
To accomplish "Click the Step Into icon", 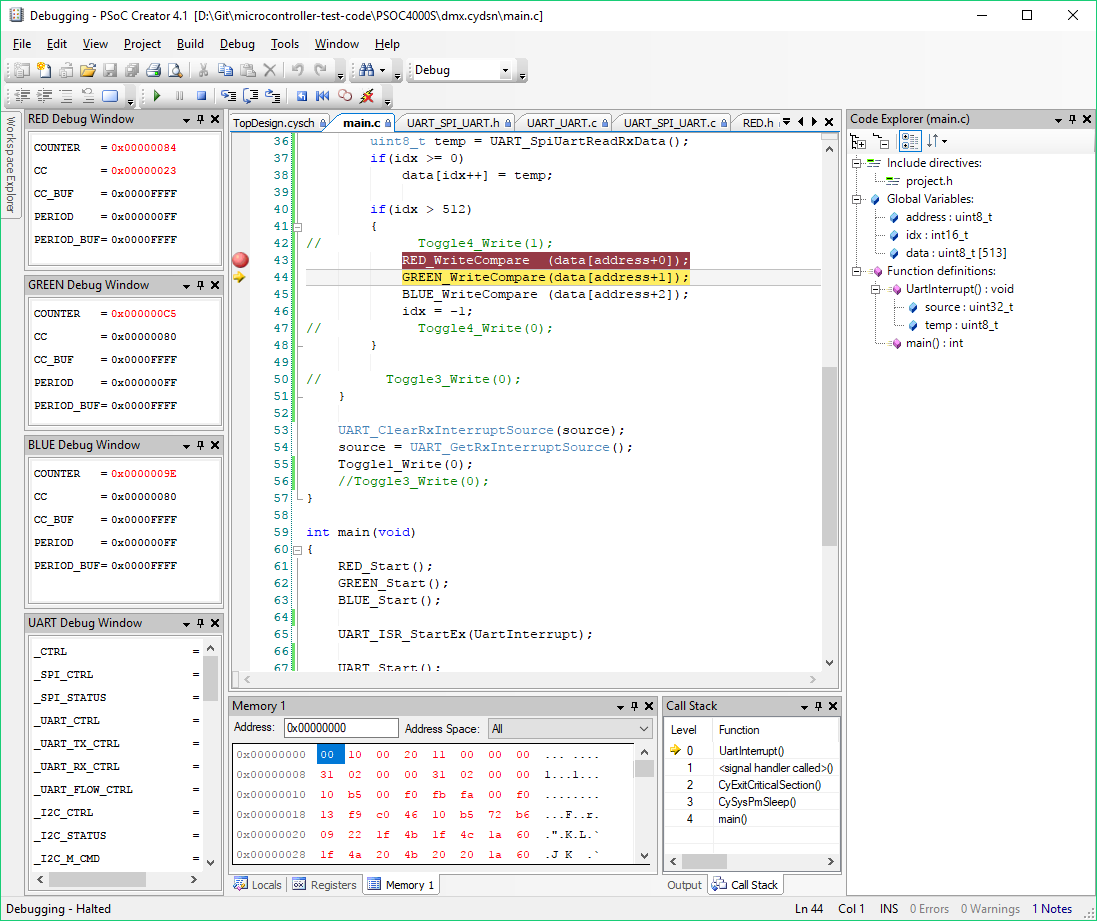I will click(228, 96).
